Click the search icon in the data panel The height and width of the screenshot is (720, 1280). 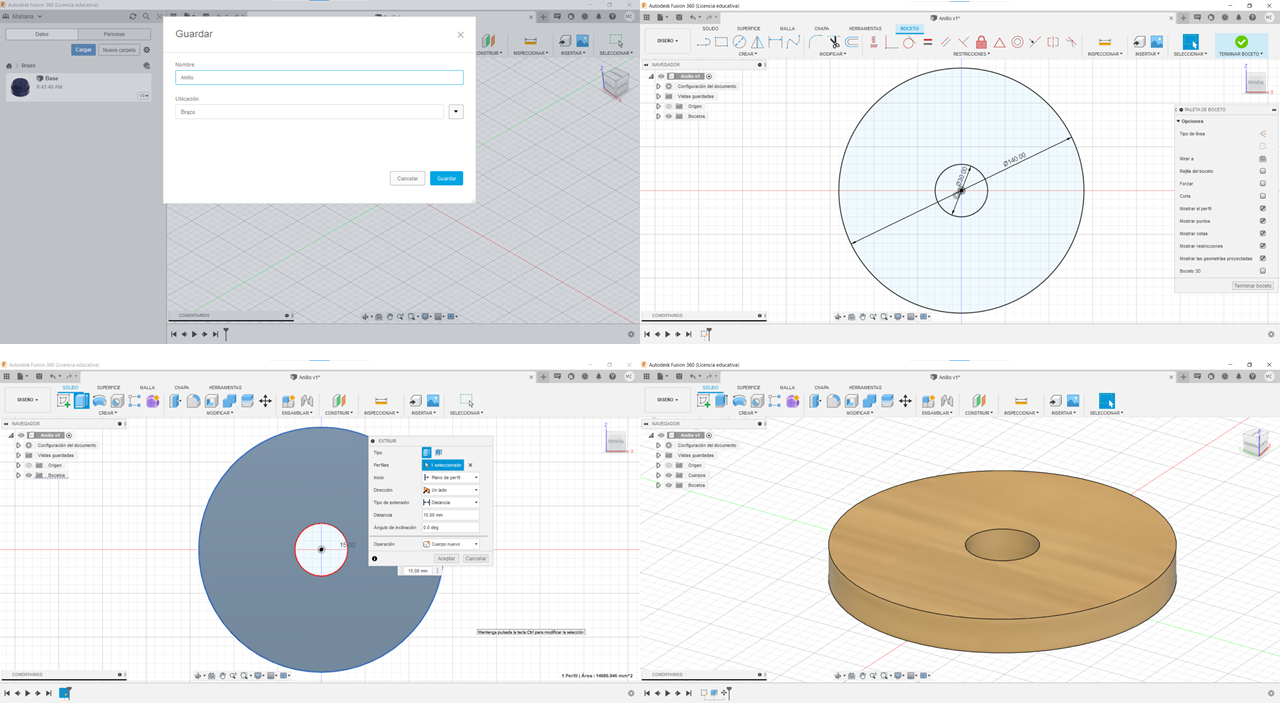(146, 17)
